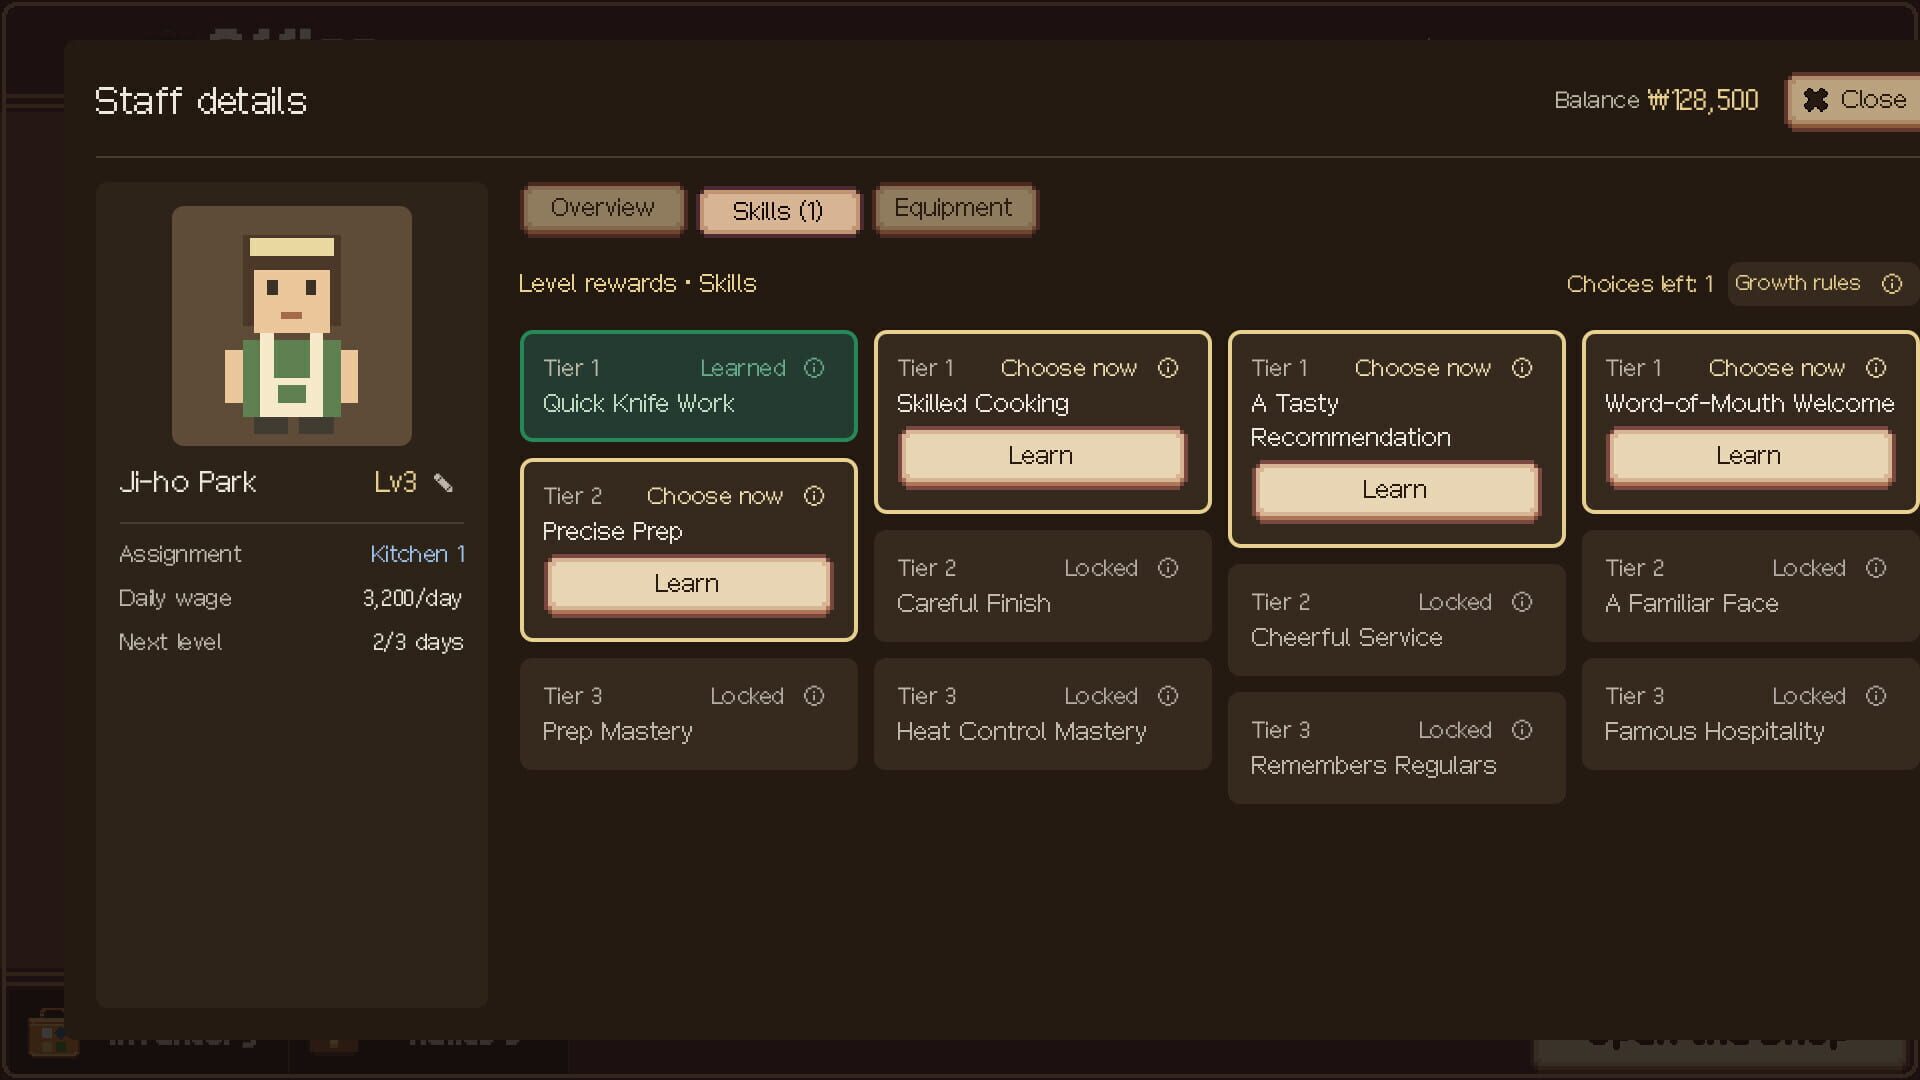Screen dimensions: 1920x1080
Task: Show info for Famous Hospitality skill
Action: [1876, 696]
